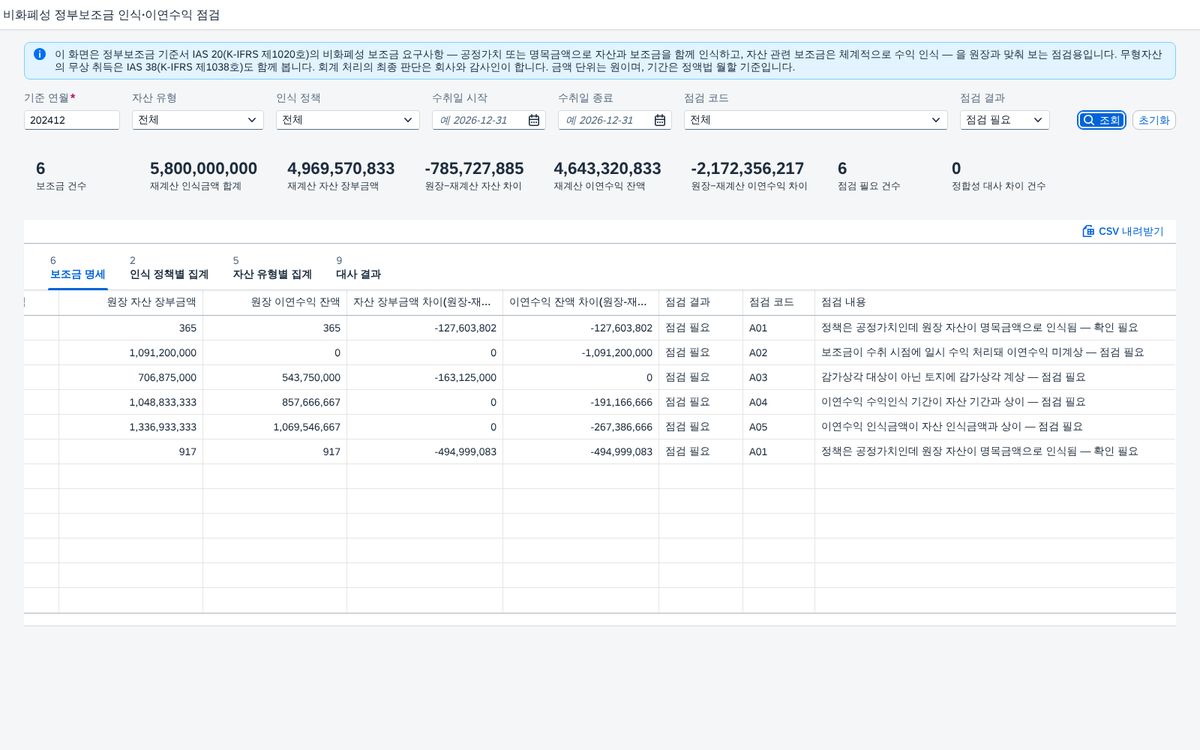1200x750 pixels.
Task: Select the A03 code cell
Action: coord(779,378)
